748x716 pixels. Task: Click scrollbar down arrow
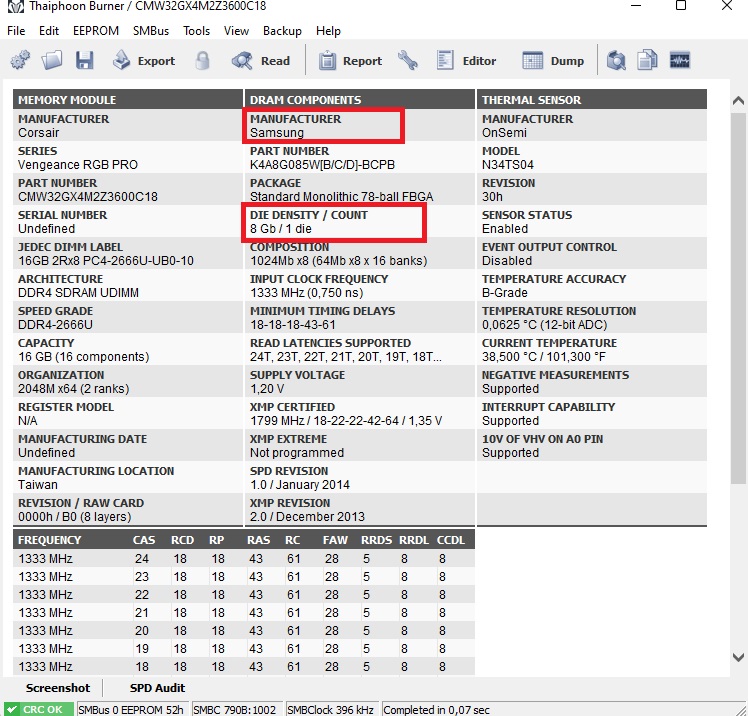click(x=738, y=657)
